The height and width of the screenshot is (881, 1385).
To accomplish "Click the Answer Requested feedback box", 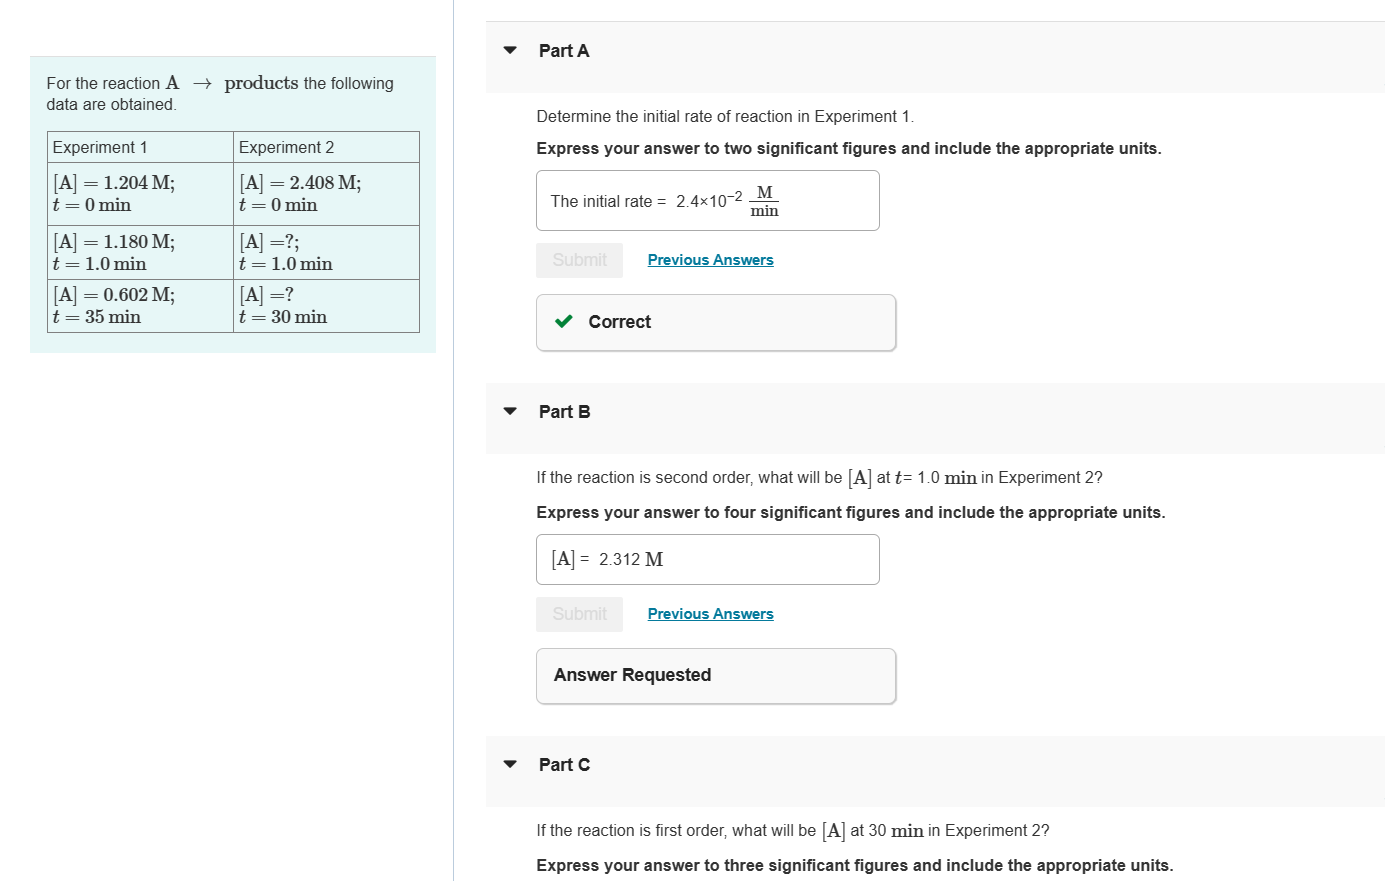I will point(715,675).
